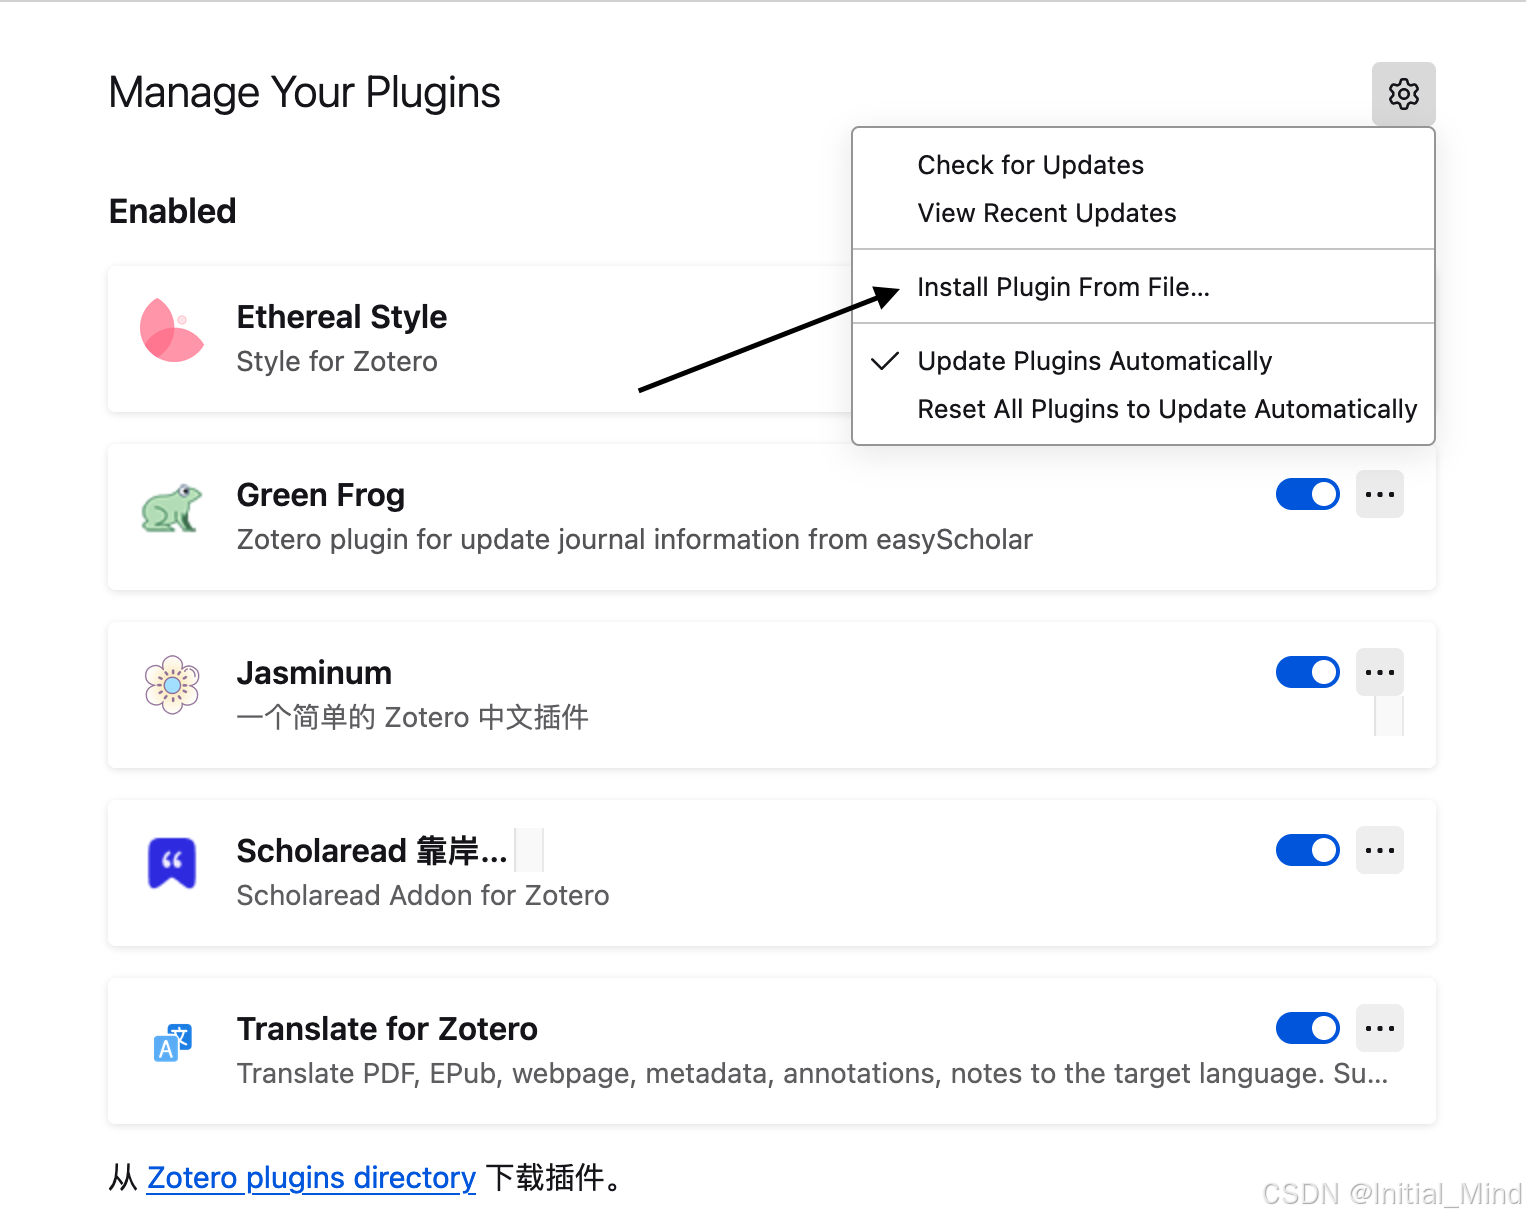
Task: Open more options for Green Frog
Action: (1379, 494)
